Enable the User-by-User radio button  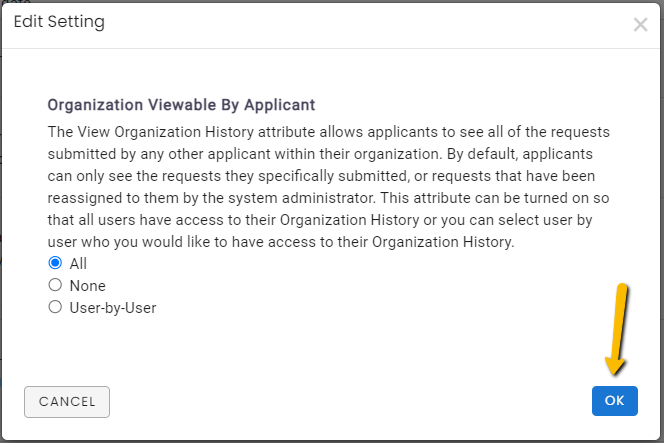(x=55, y=307)
